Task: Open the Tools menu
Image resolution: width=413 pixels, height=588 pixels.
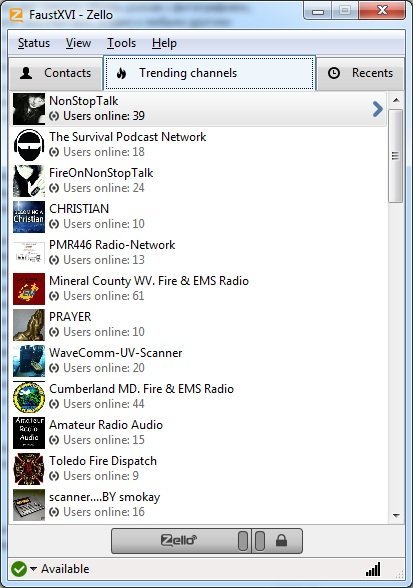Action: (x=122, y=43)
